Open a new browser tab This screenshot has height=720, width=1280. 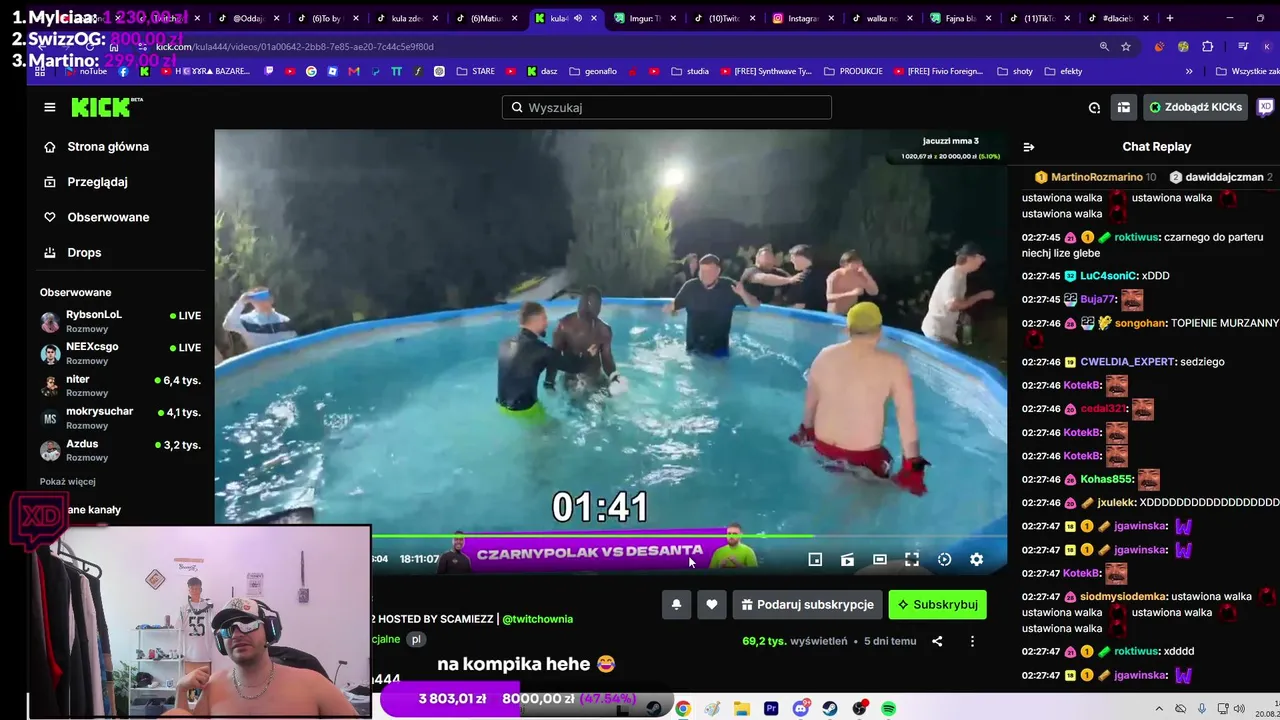point(1170,18)
